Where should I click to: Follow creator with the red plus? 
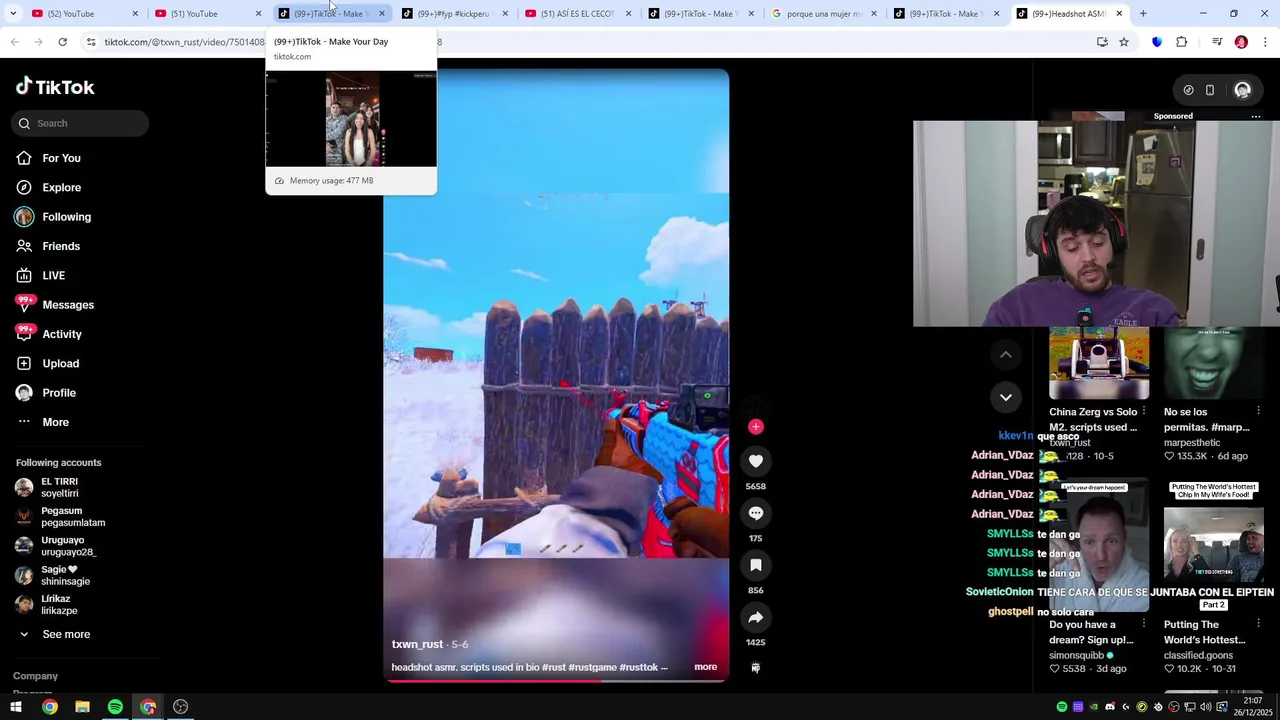click(x=756, y=427)
